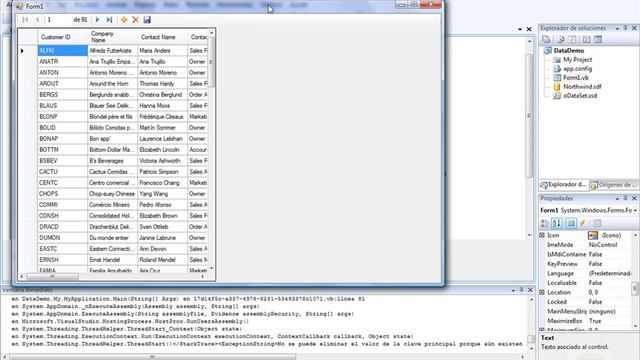Move to next record in navigator

pyautogui.click(x=97, y=20)
